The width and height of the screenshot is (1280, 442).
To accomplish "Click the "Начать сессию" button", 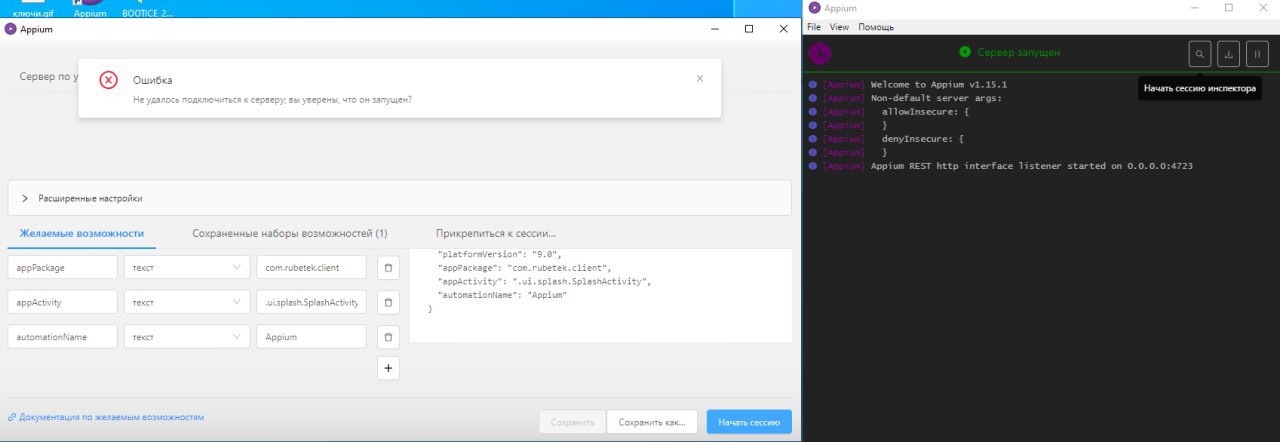I will (x=748, y=422).
